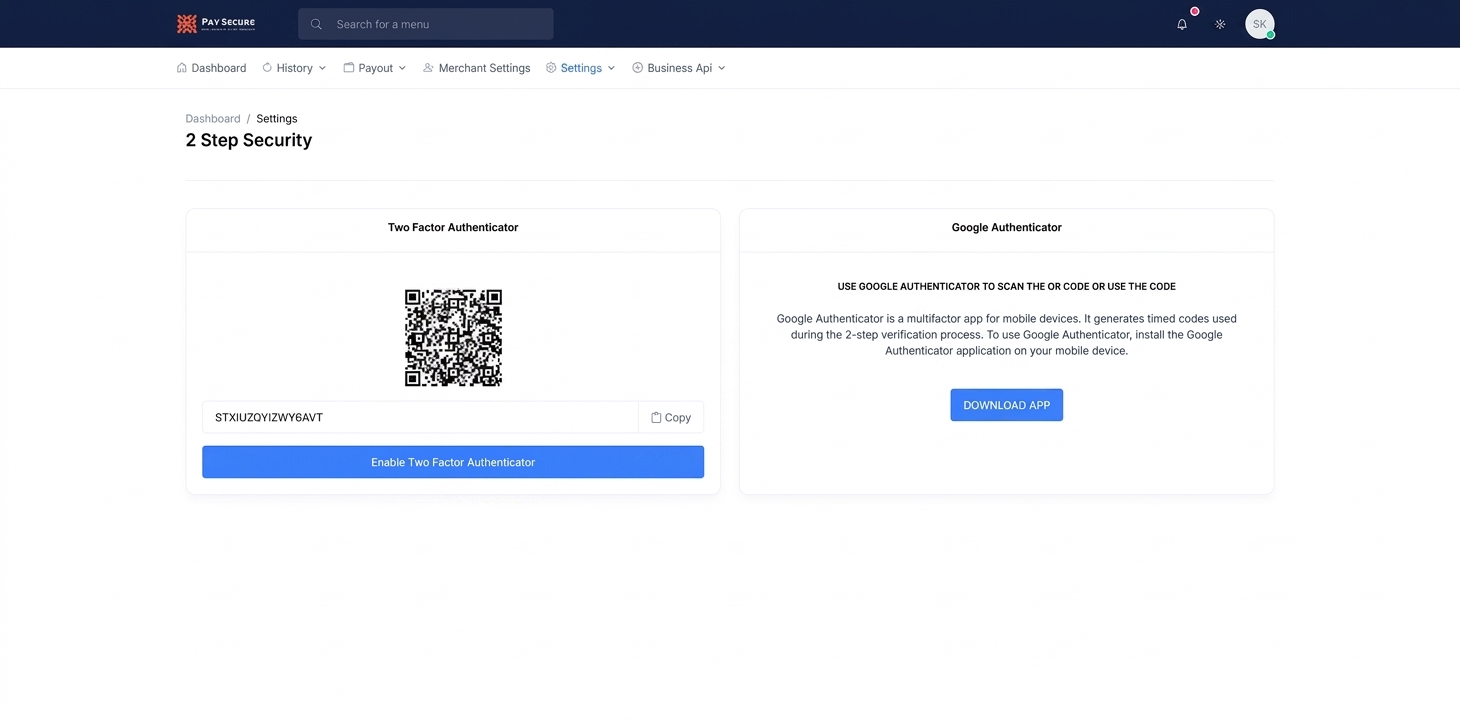Expand the History menu chevron
Viewport: 1460px width, 720px height.
(x=322, y=68)
